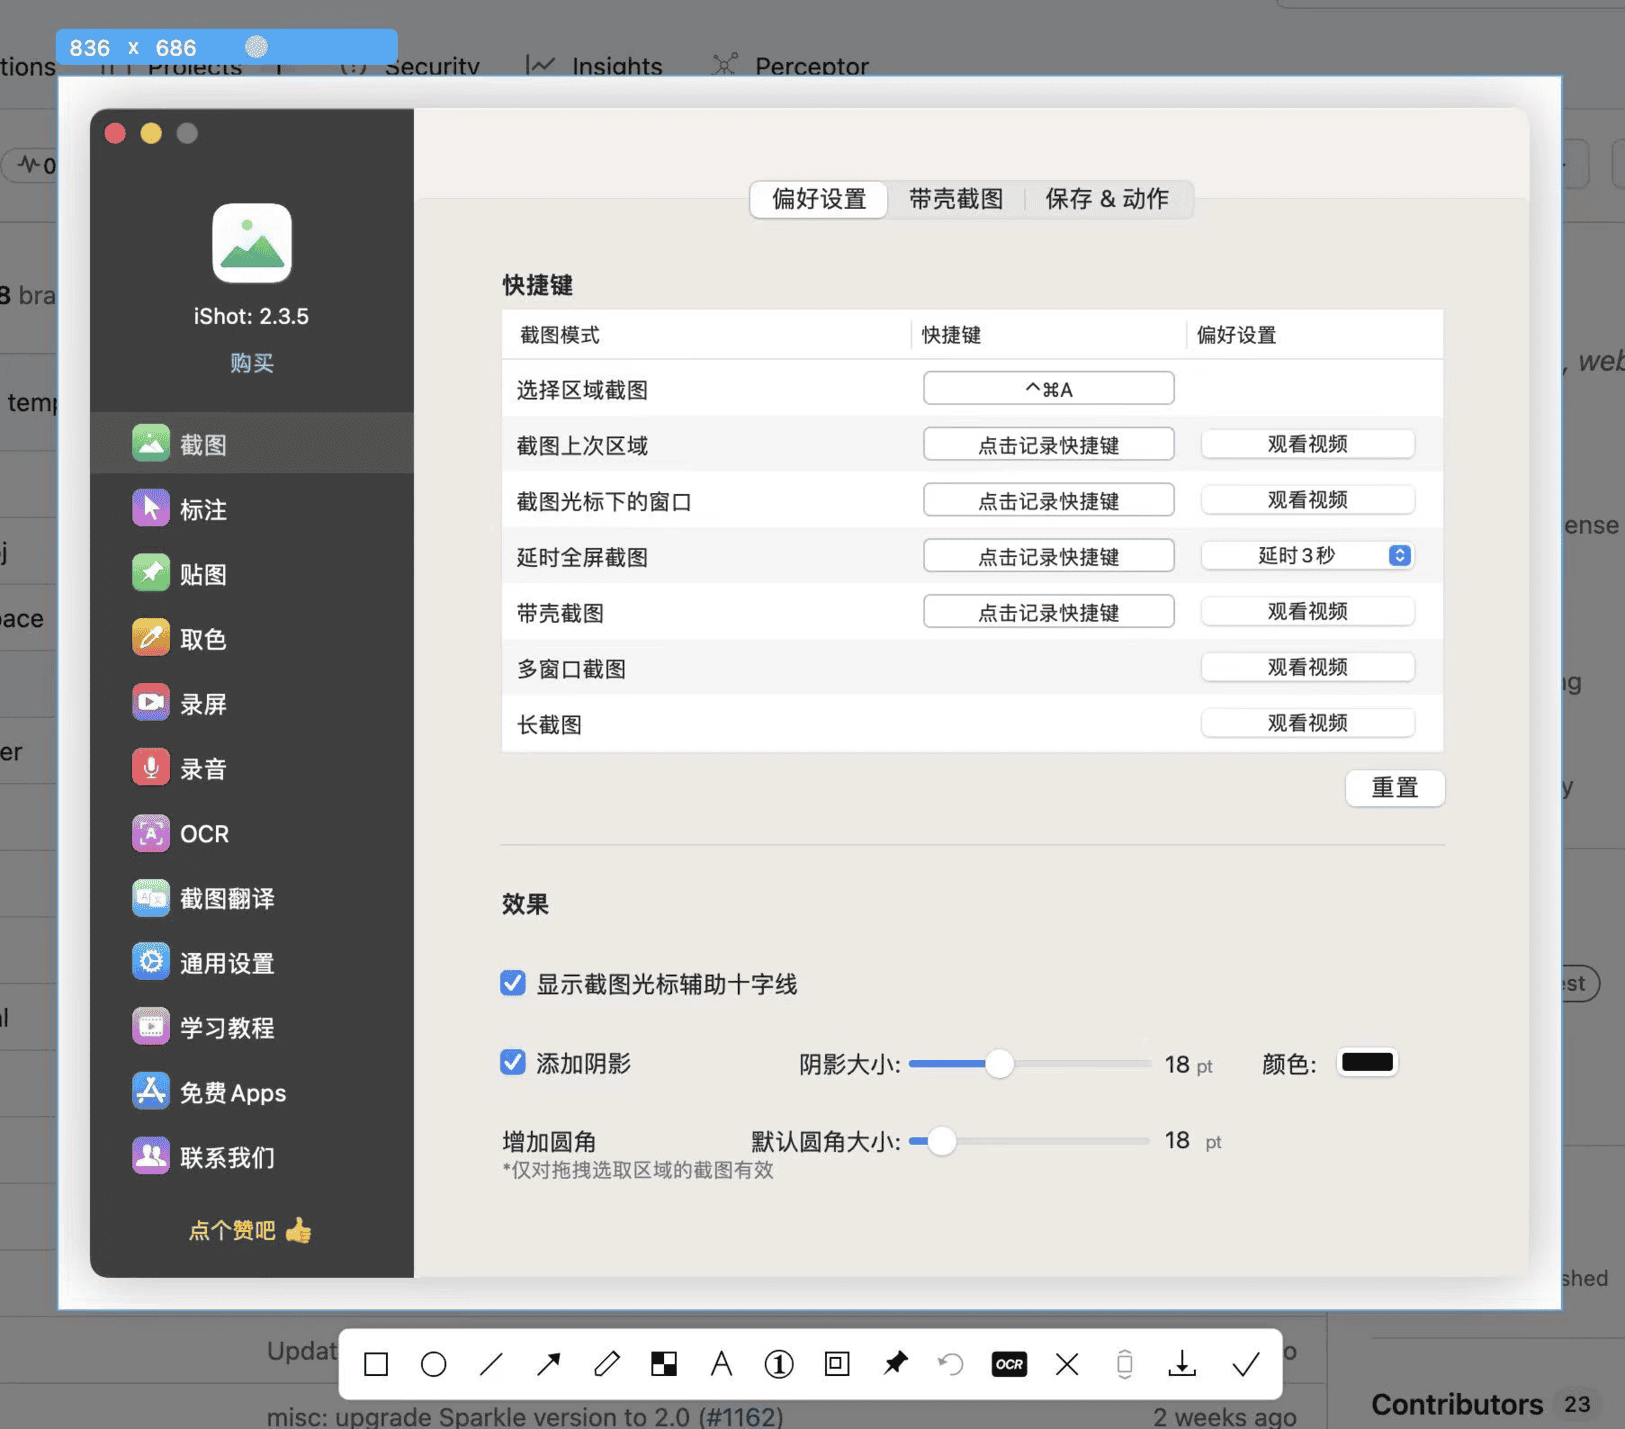Screen dimensions: 1625x1429
Task: Select the ellipse annotation tool
Action: pyautogui.click(x=434, y=1364)
